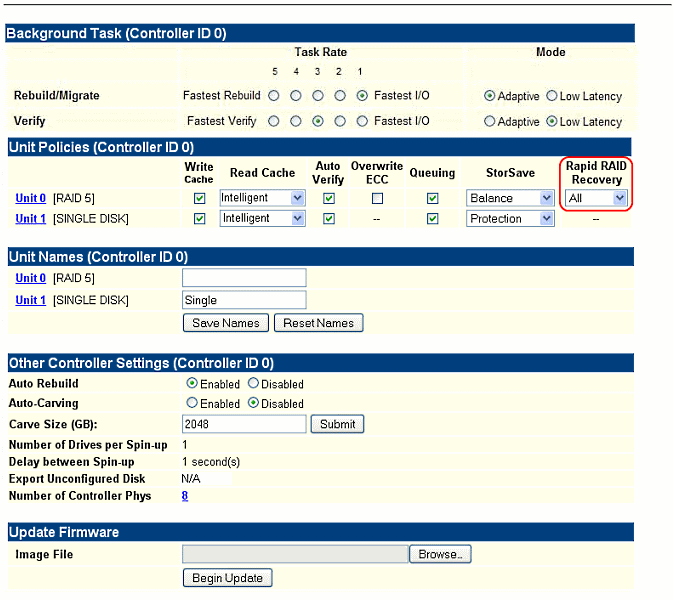The height and width of the screenshot is (600, 673).
Task: Select Enabled for Auto Rebuild
Action: pyautogui.click(x=192, y=383)
